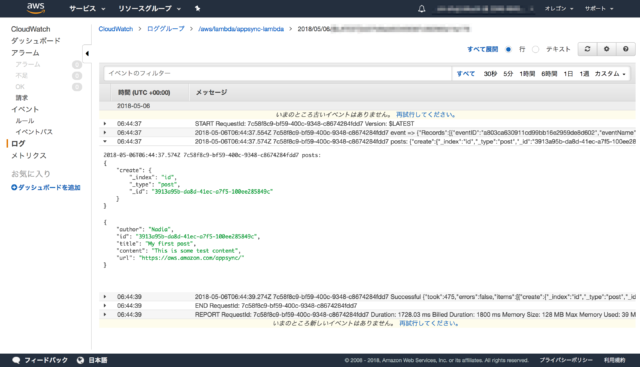The image size is (640, 367).
Task: Open イベントバス item
Action: 34,132
